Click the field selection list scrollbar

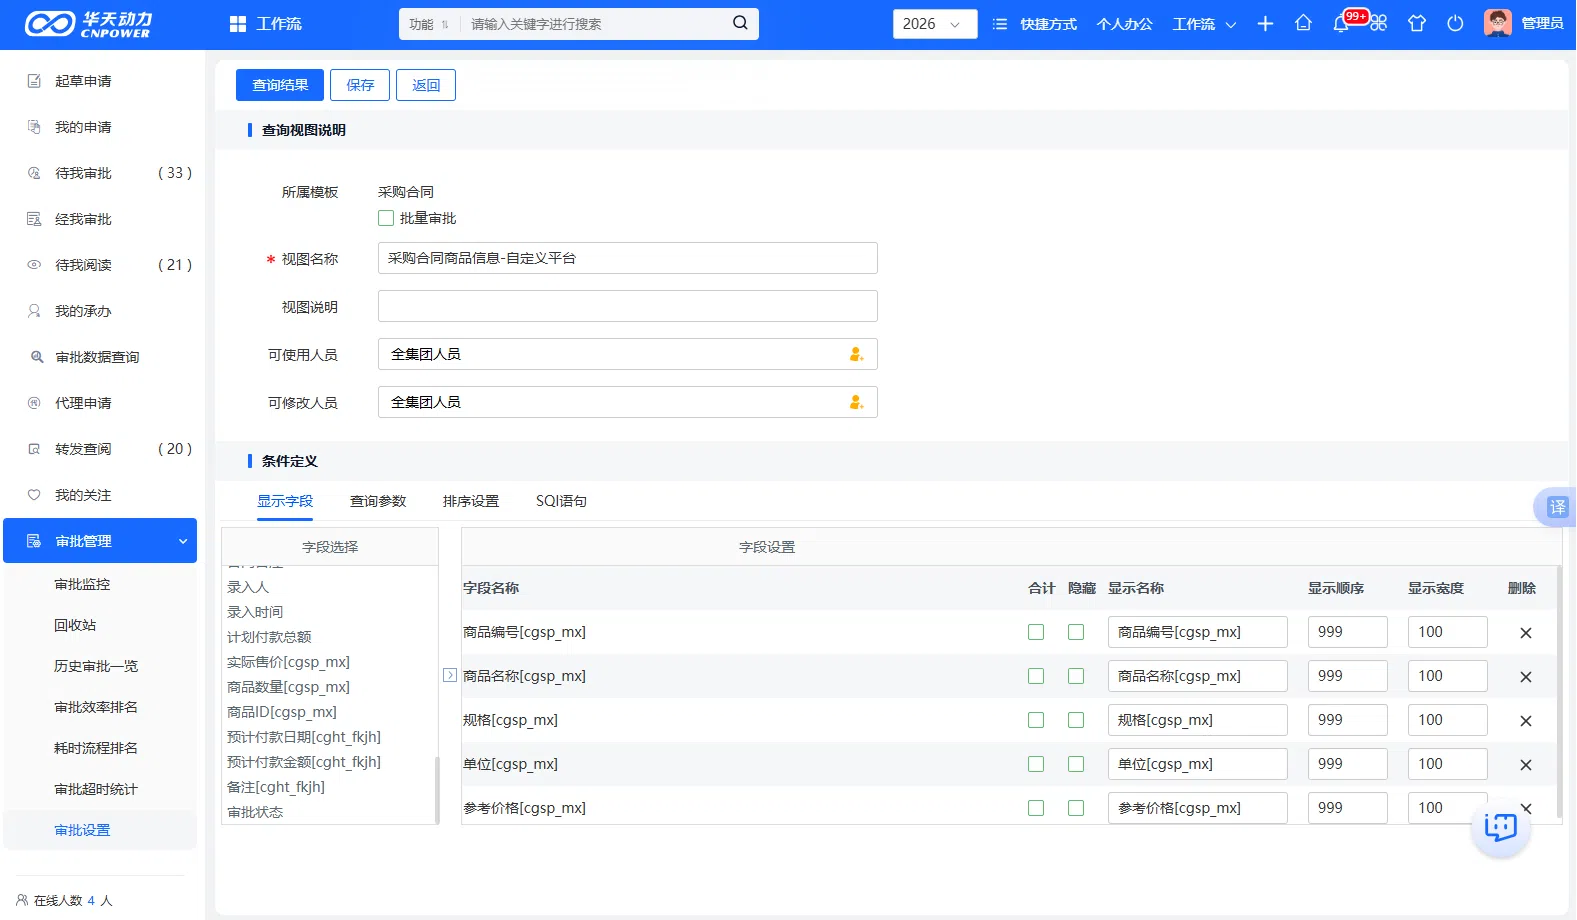click(x=436, y=790)
